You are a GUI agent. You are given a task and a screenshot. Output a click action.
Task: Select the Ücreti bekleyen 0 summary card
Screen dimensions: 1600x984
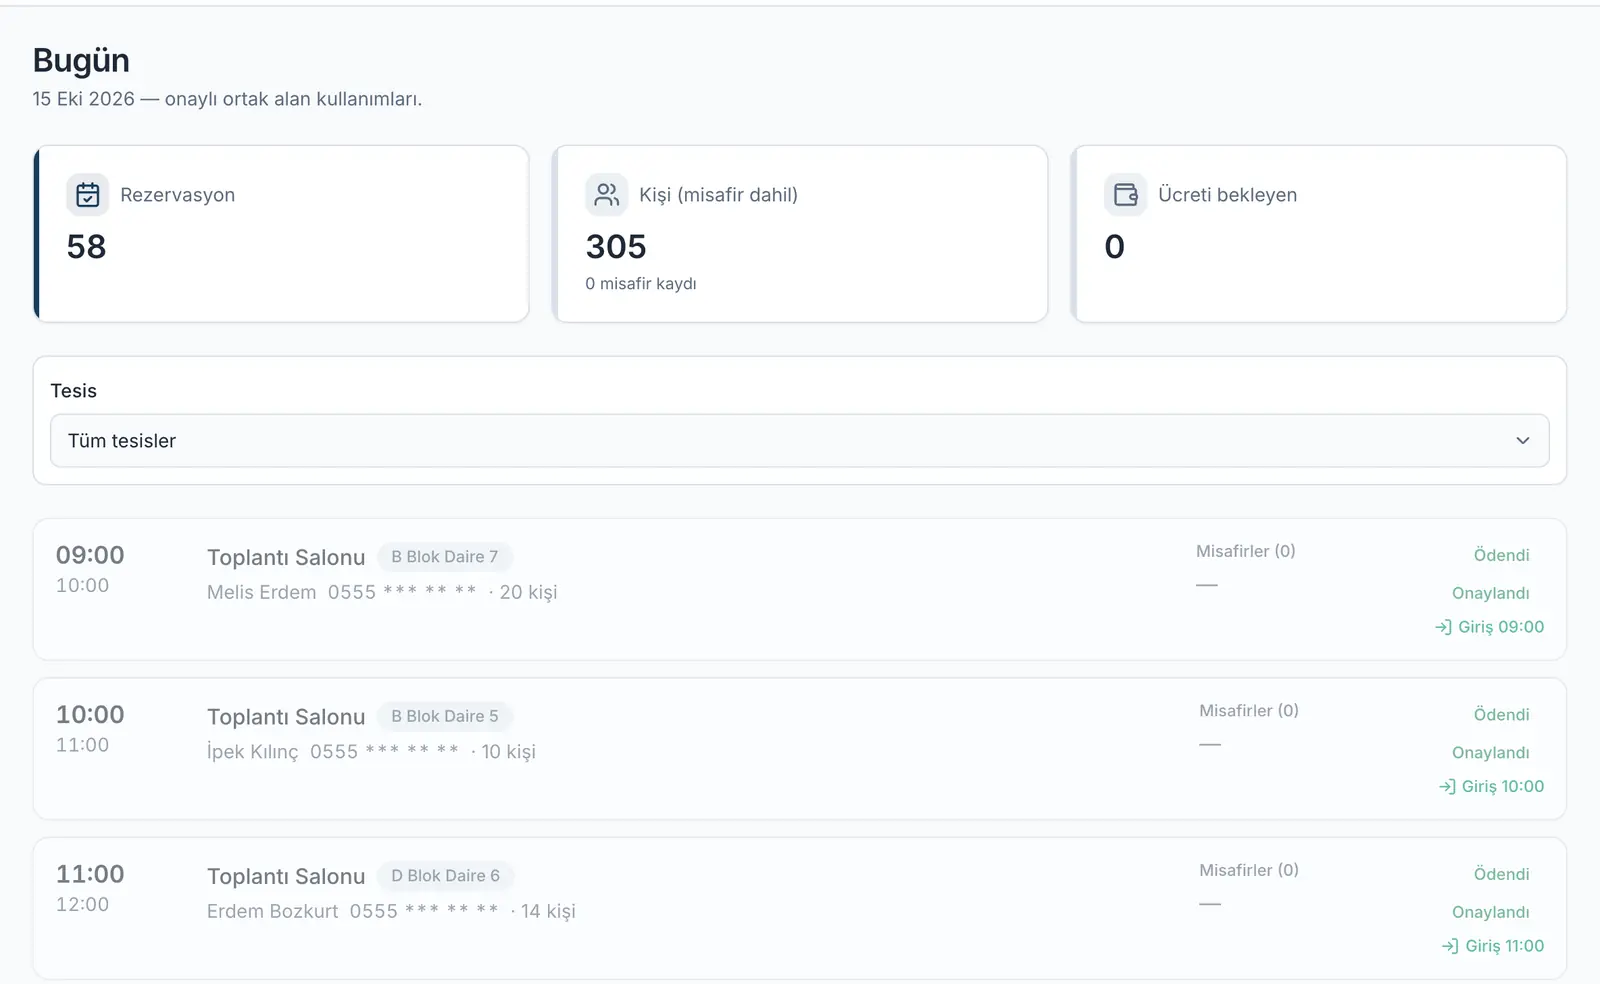[x=1319, y=234]
